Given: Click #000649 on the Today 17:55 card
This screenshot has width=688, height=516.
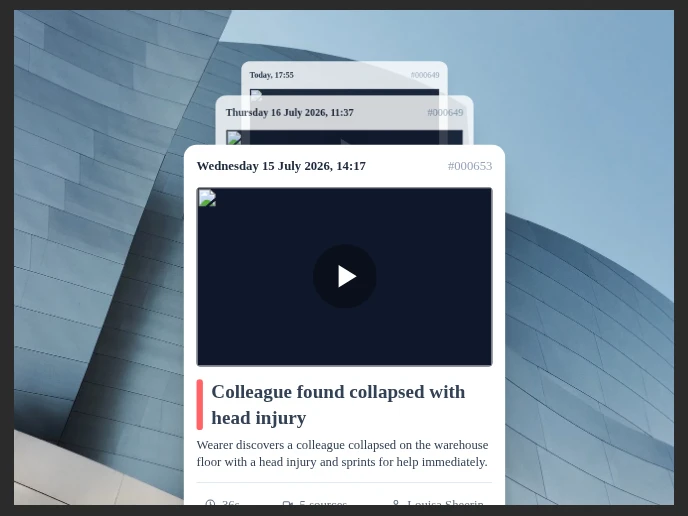Looking at the screenshot, I should click(425, 75).
